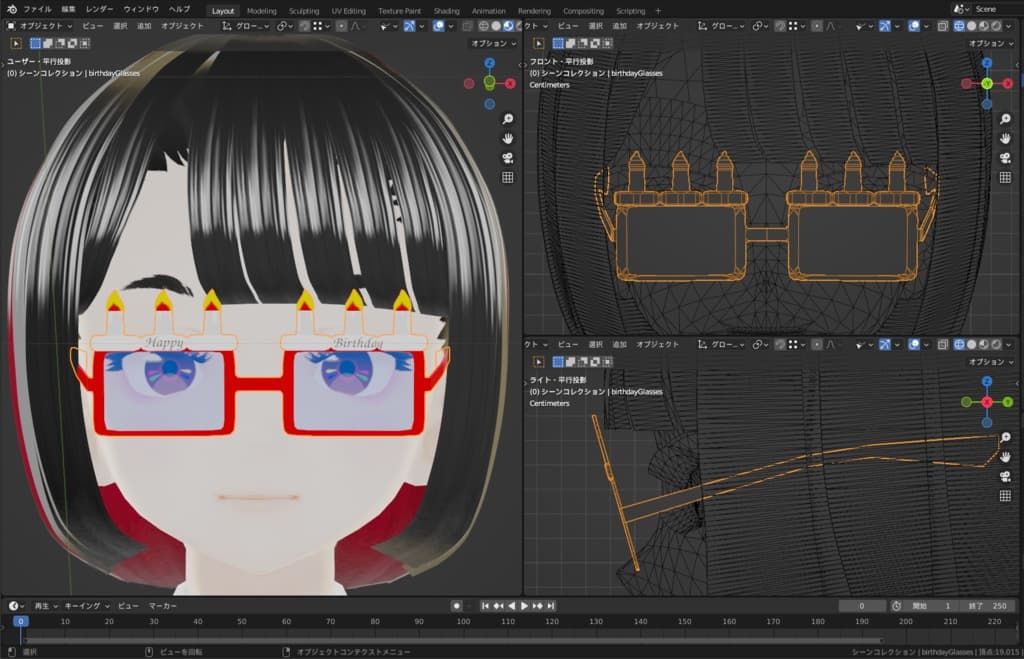Click the 追加 menu in the left viewport header
Screen dimensions: 1024x659
[144, 26]
